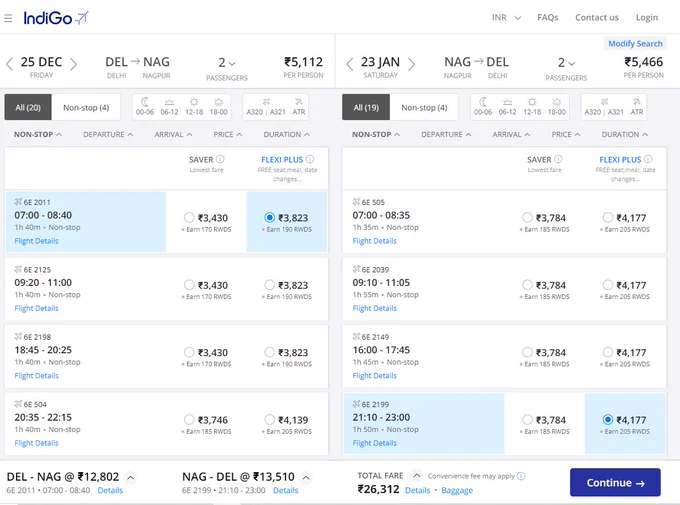The width and height of the screenshot is (680, 505).
Task: Show All (19) NAG-DEL flights tab
Action: click(x=366, y=107)
